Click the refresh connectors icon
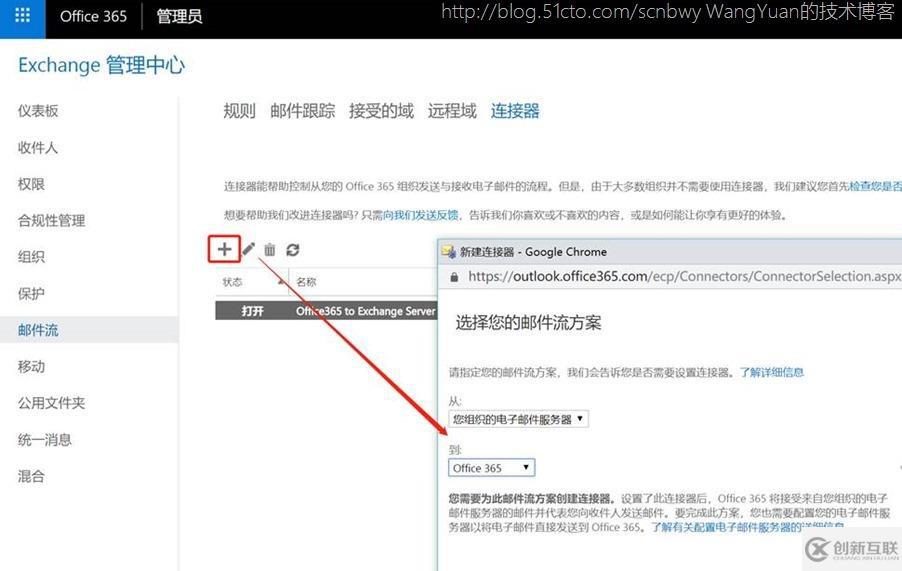 pos(293,250)
